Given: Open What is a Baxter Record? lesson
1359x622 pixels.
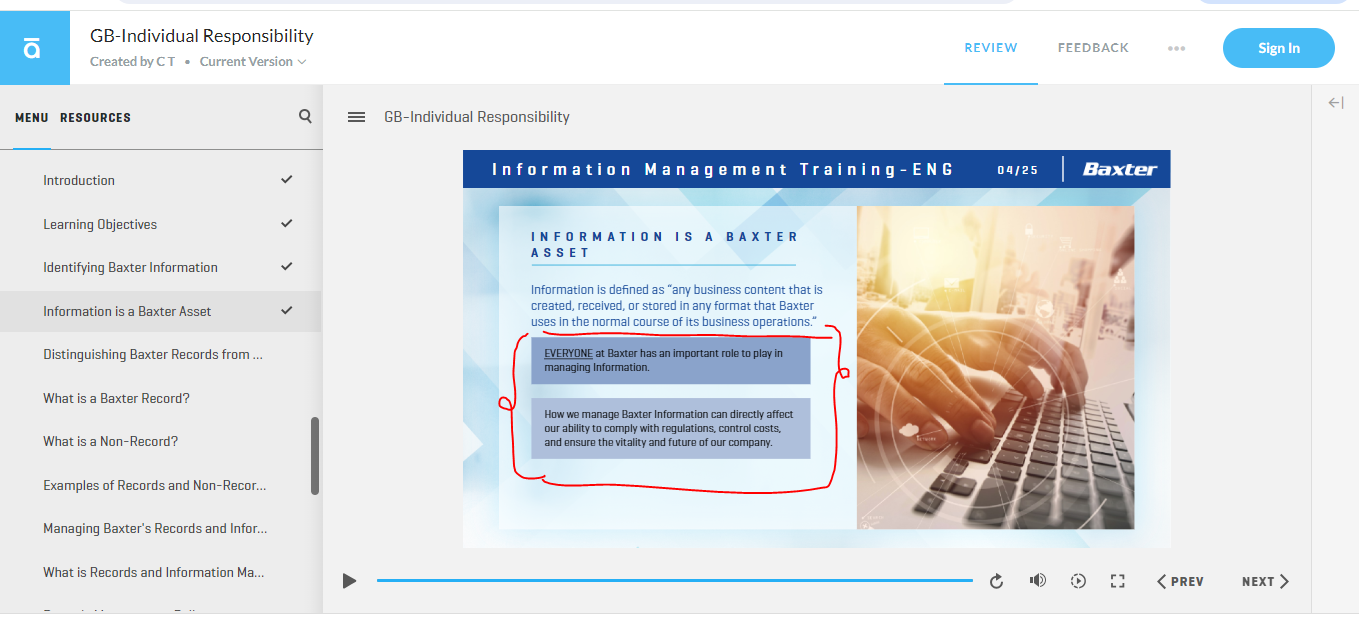Looking at the screenshot, I should tap(160, 398).
